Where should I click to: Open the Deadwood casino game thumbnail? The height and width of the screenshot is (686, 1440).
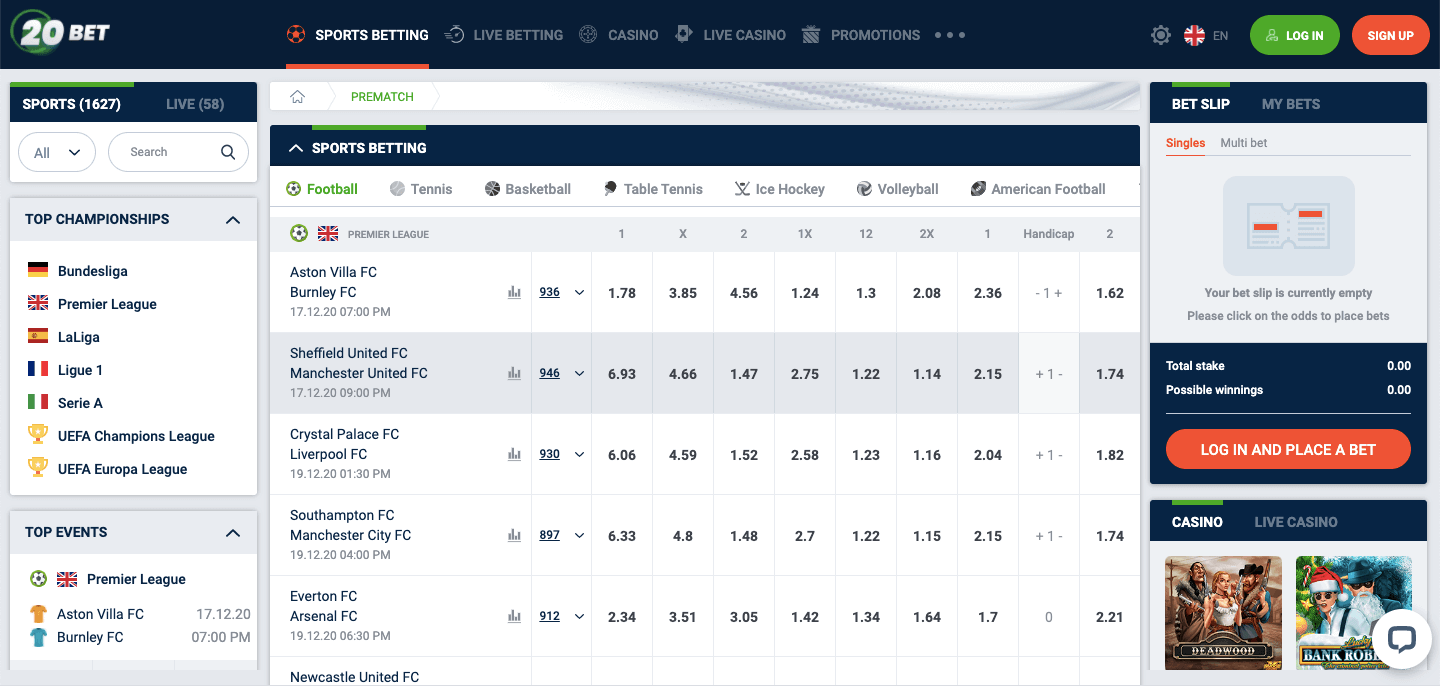(x=1224, y=613)
